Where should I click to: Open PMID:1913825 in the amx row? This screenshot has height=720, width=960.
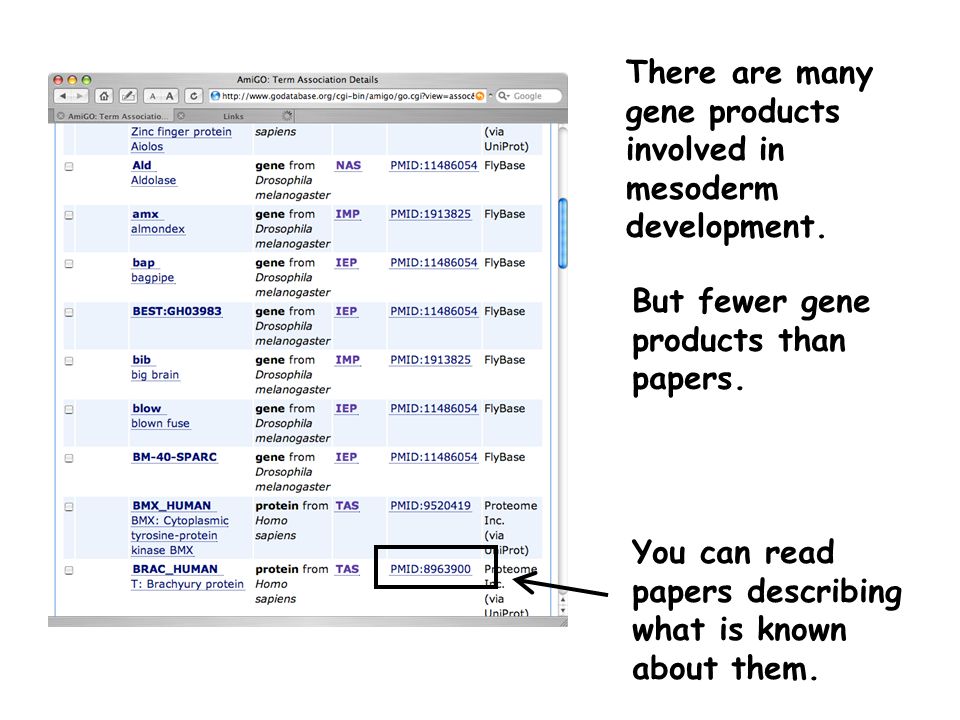pyautogui.click(x=430, y=214)
